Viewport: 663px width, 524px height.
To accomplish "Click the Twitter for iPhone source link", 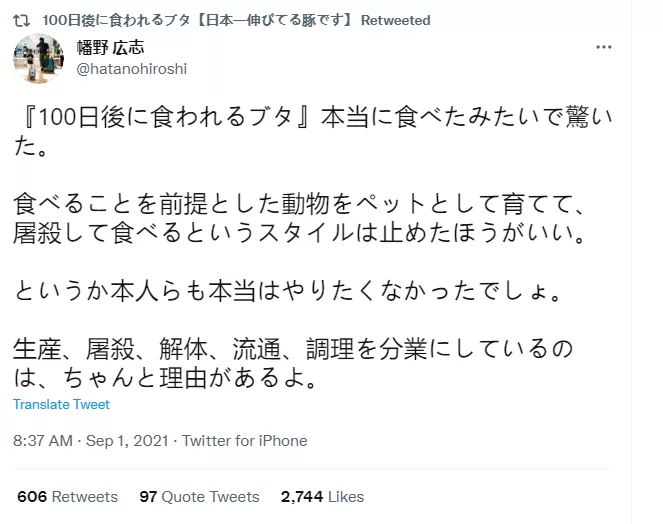I will (x=244, y=440).
